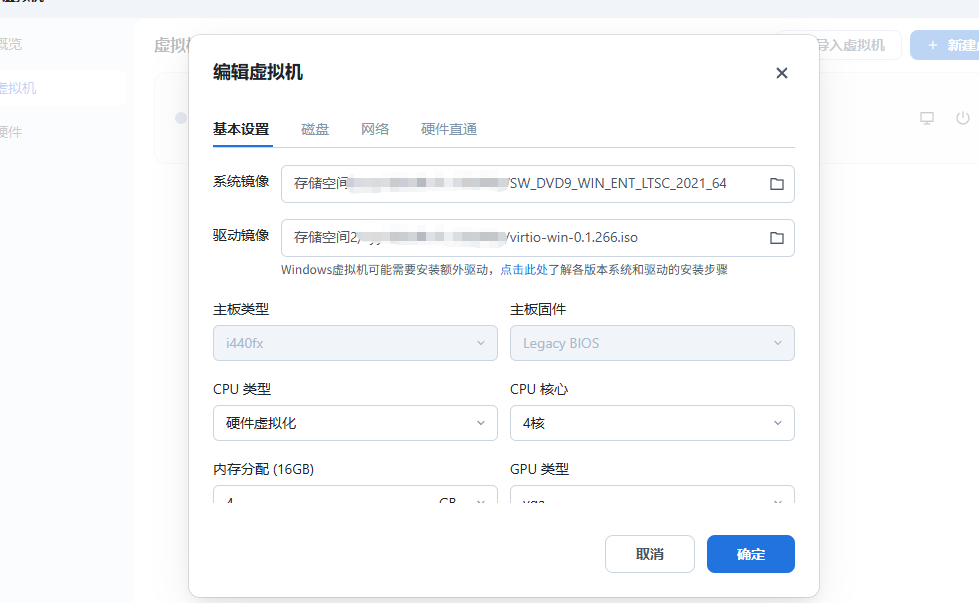The width and height of the screenshot is (979, 603).
Task: Select the 基本设置 tab
Action: pyautogui.click(x=241, y=129)
